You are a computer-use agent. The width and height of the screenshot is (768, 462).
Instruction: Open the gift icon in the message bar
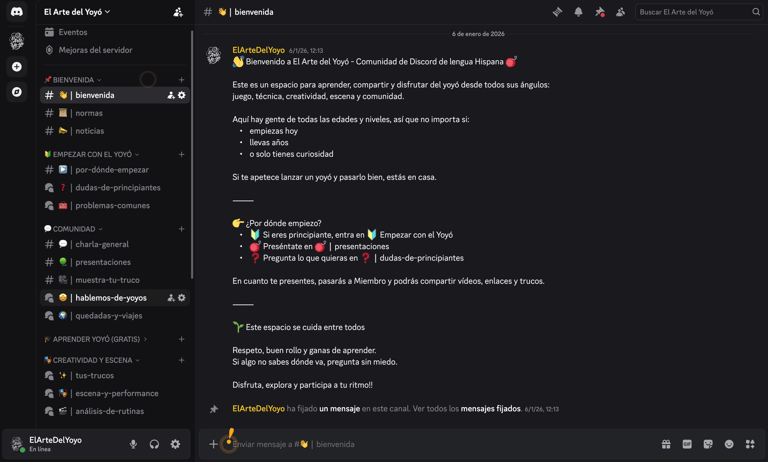(666, 444)
